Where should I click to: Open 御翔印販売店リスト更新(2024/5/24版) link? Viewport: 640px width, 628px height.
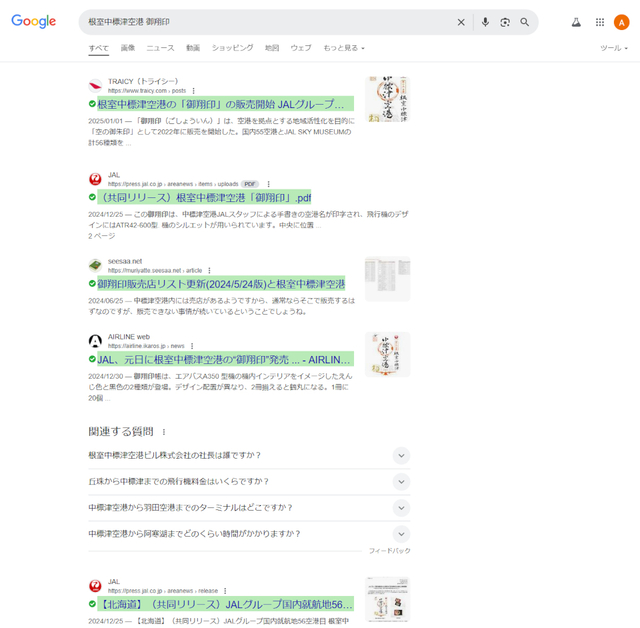click(x=221, y=283)
